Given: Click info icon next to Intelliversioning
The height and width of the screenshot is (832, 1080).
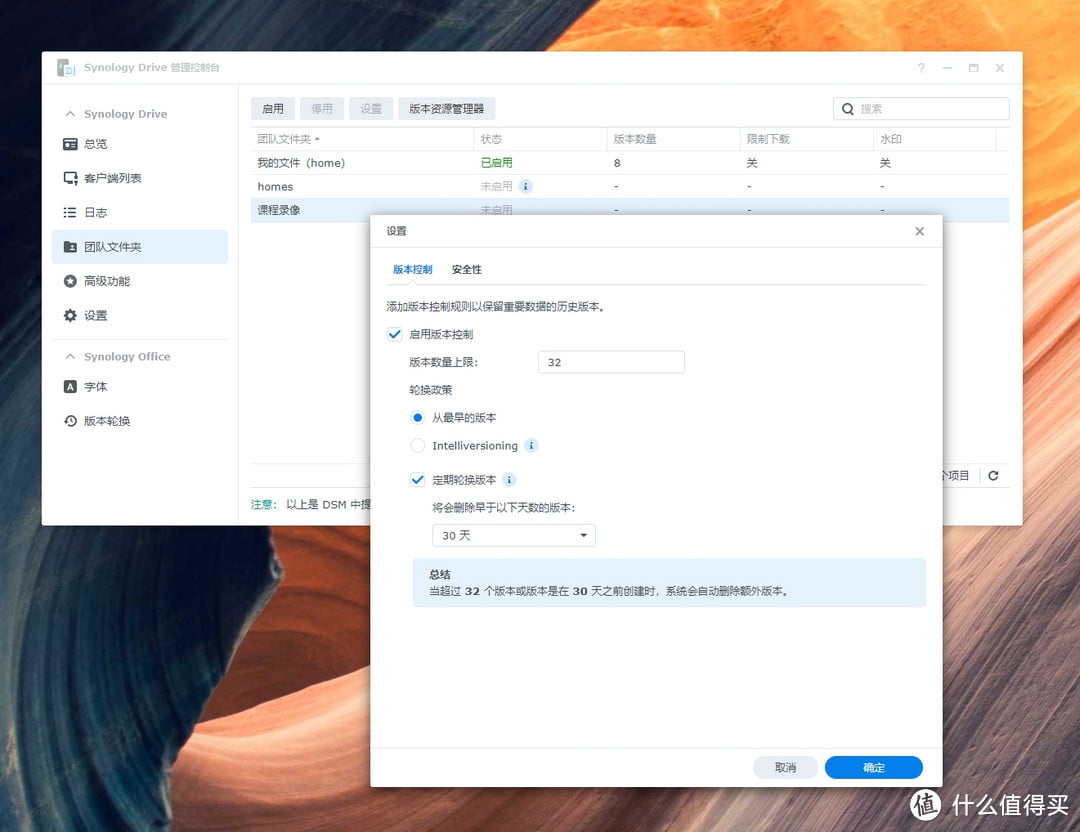Looking at the screenshot, I should (532, 446).
